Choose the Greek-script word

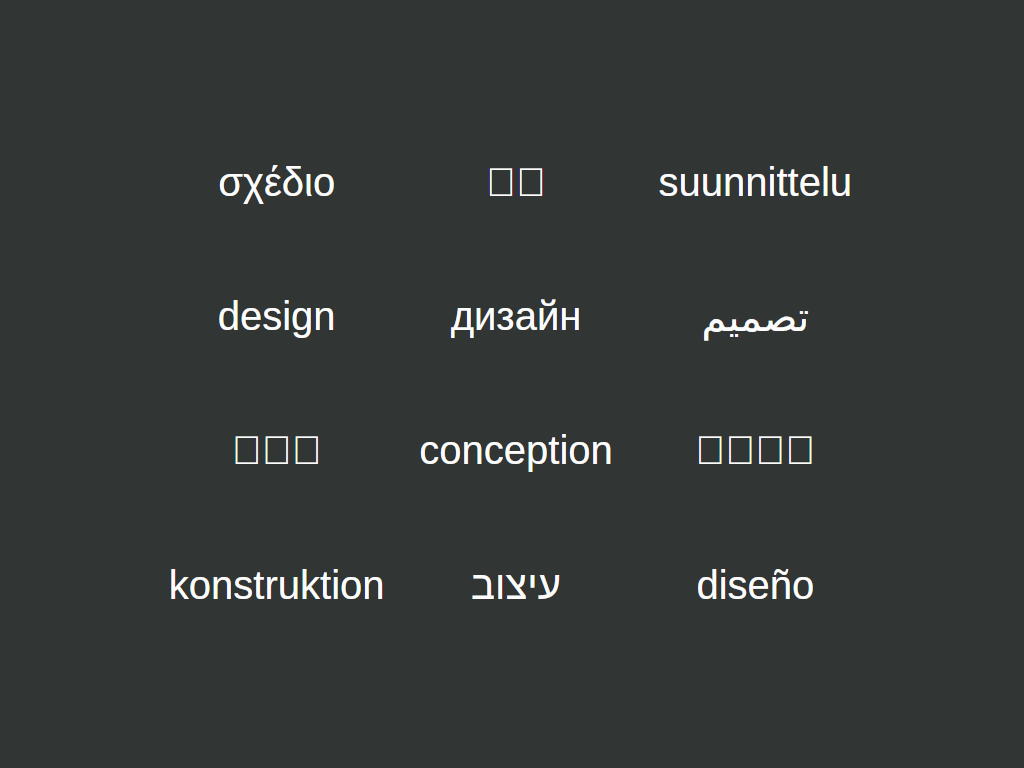tap(276, 183)
